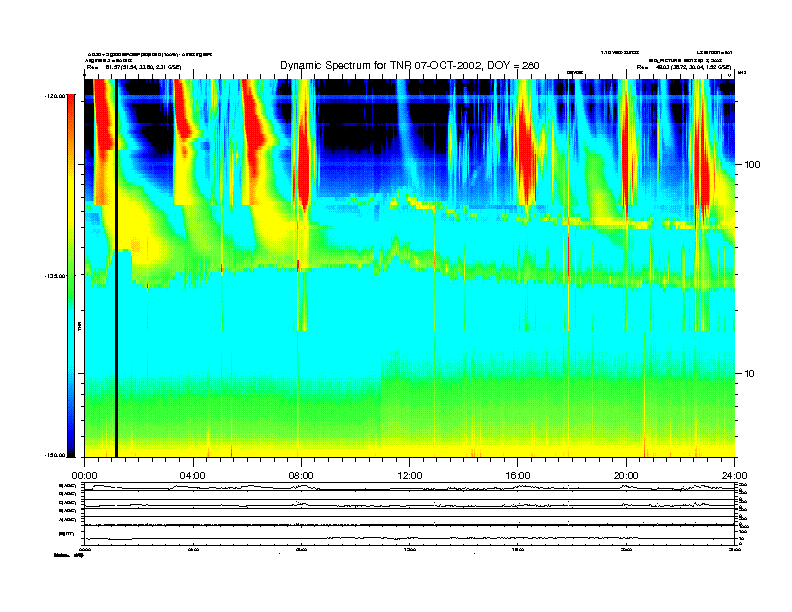Select the 04:00 time axis label of the main spectrum

(x=193, y=476)
